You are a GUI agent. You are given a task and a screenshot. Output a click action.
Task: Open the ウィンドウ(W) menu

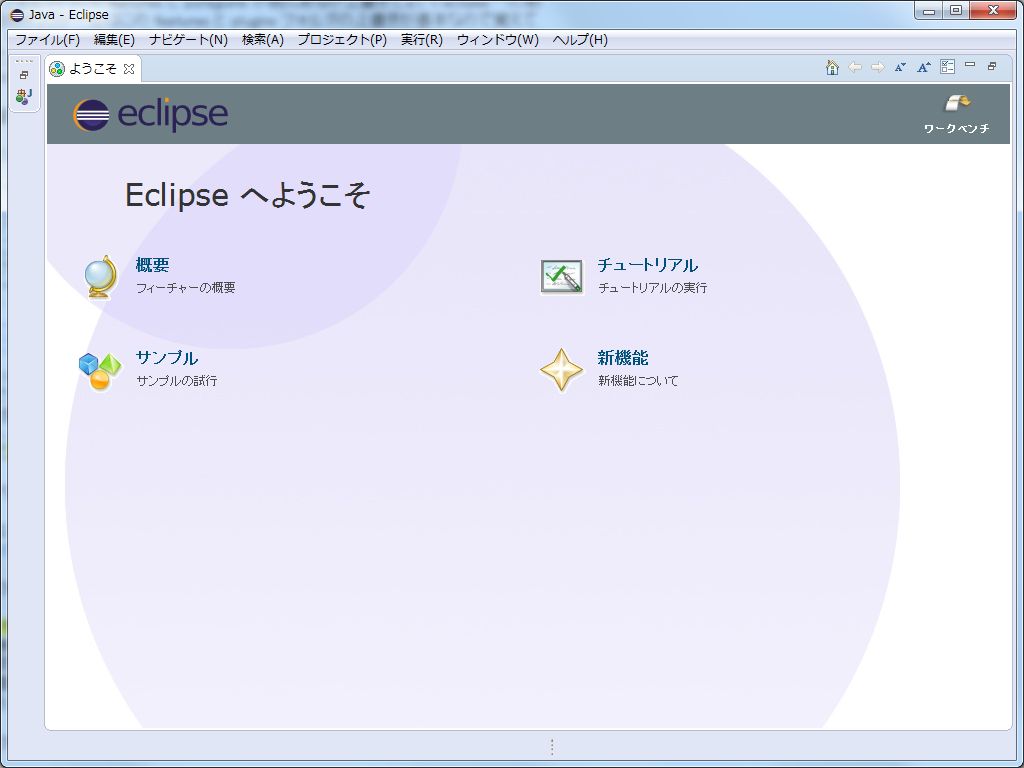pyautogui.click(x=498, y=40)
